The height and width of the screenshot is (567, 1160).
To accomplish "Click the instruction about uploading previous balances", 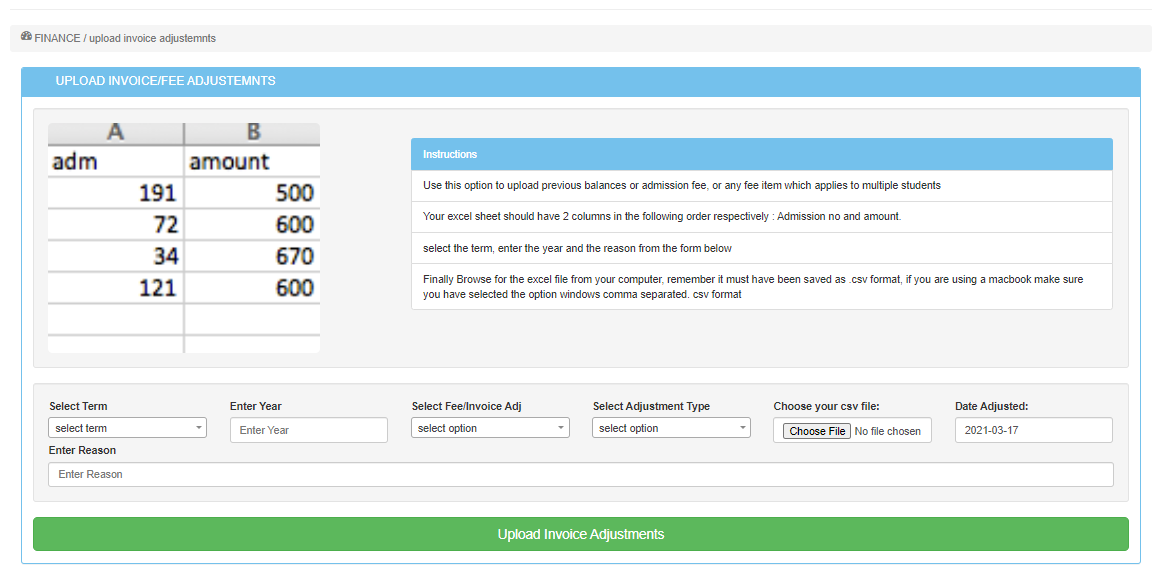I will [x=681, y=186].
